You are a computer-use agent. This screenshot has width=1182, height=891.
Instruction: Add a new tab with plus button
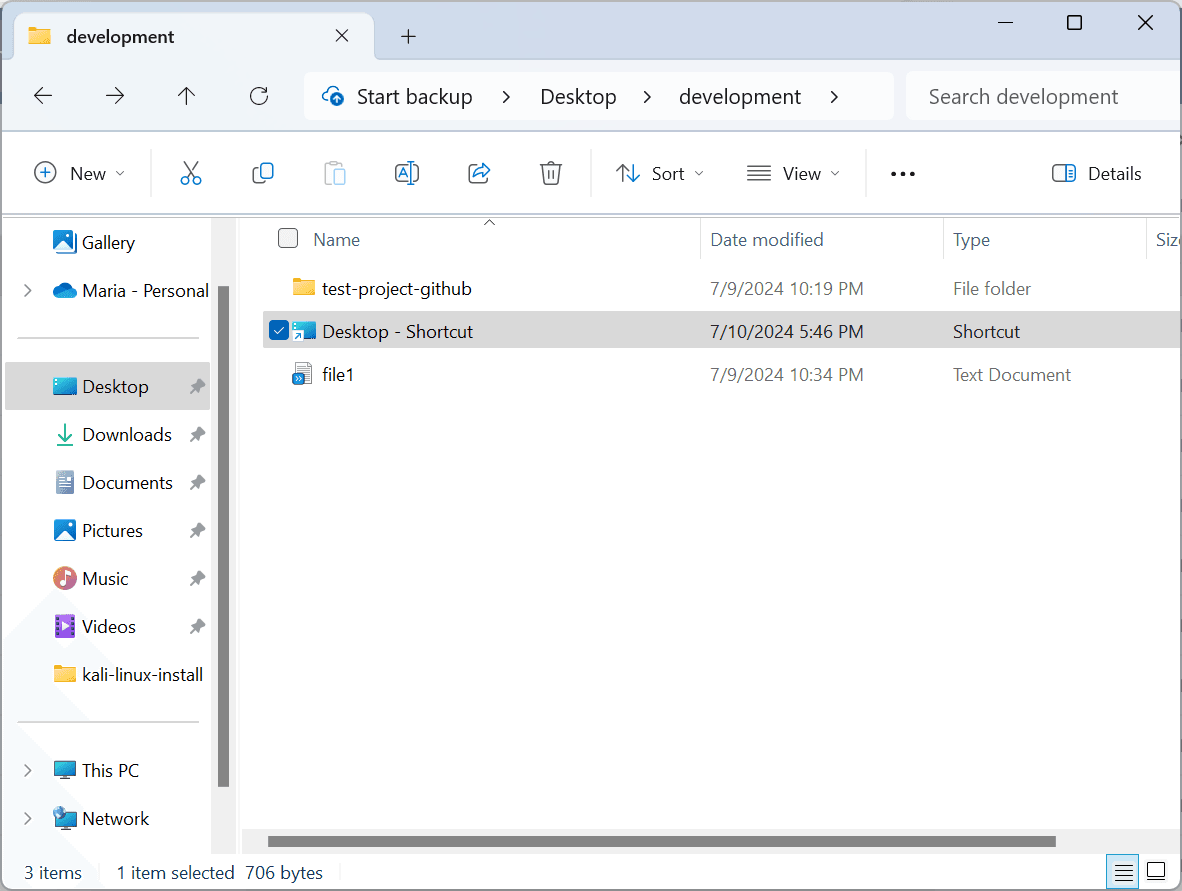[408, 36]
